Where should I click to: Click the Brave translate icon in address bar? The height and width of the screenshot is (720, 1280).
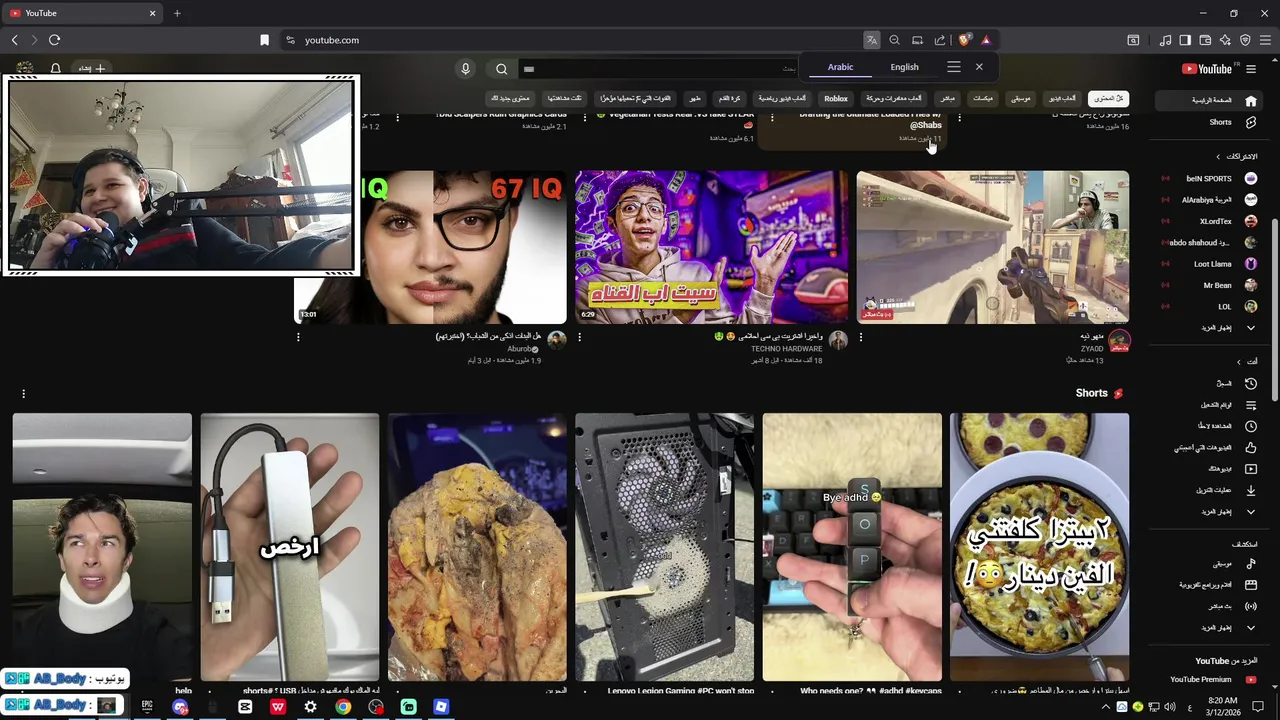tap(872, 40)
